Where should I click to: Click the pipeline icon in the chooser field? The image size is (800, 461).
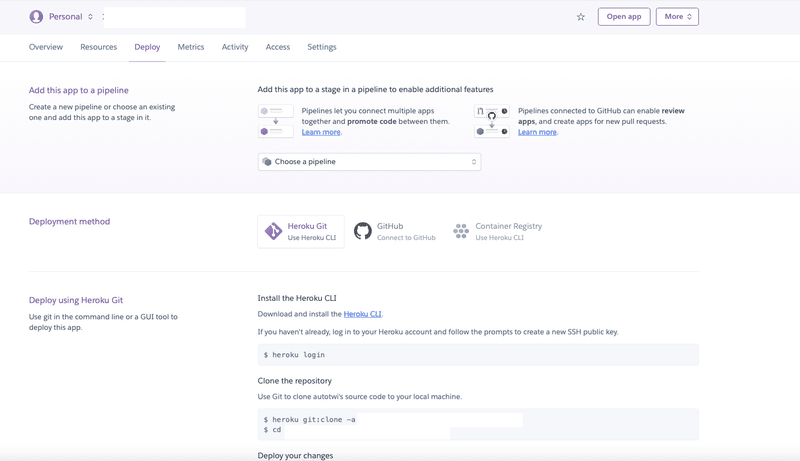click(x=267, y=162)
